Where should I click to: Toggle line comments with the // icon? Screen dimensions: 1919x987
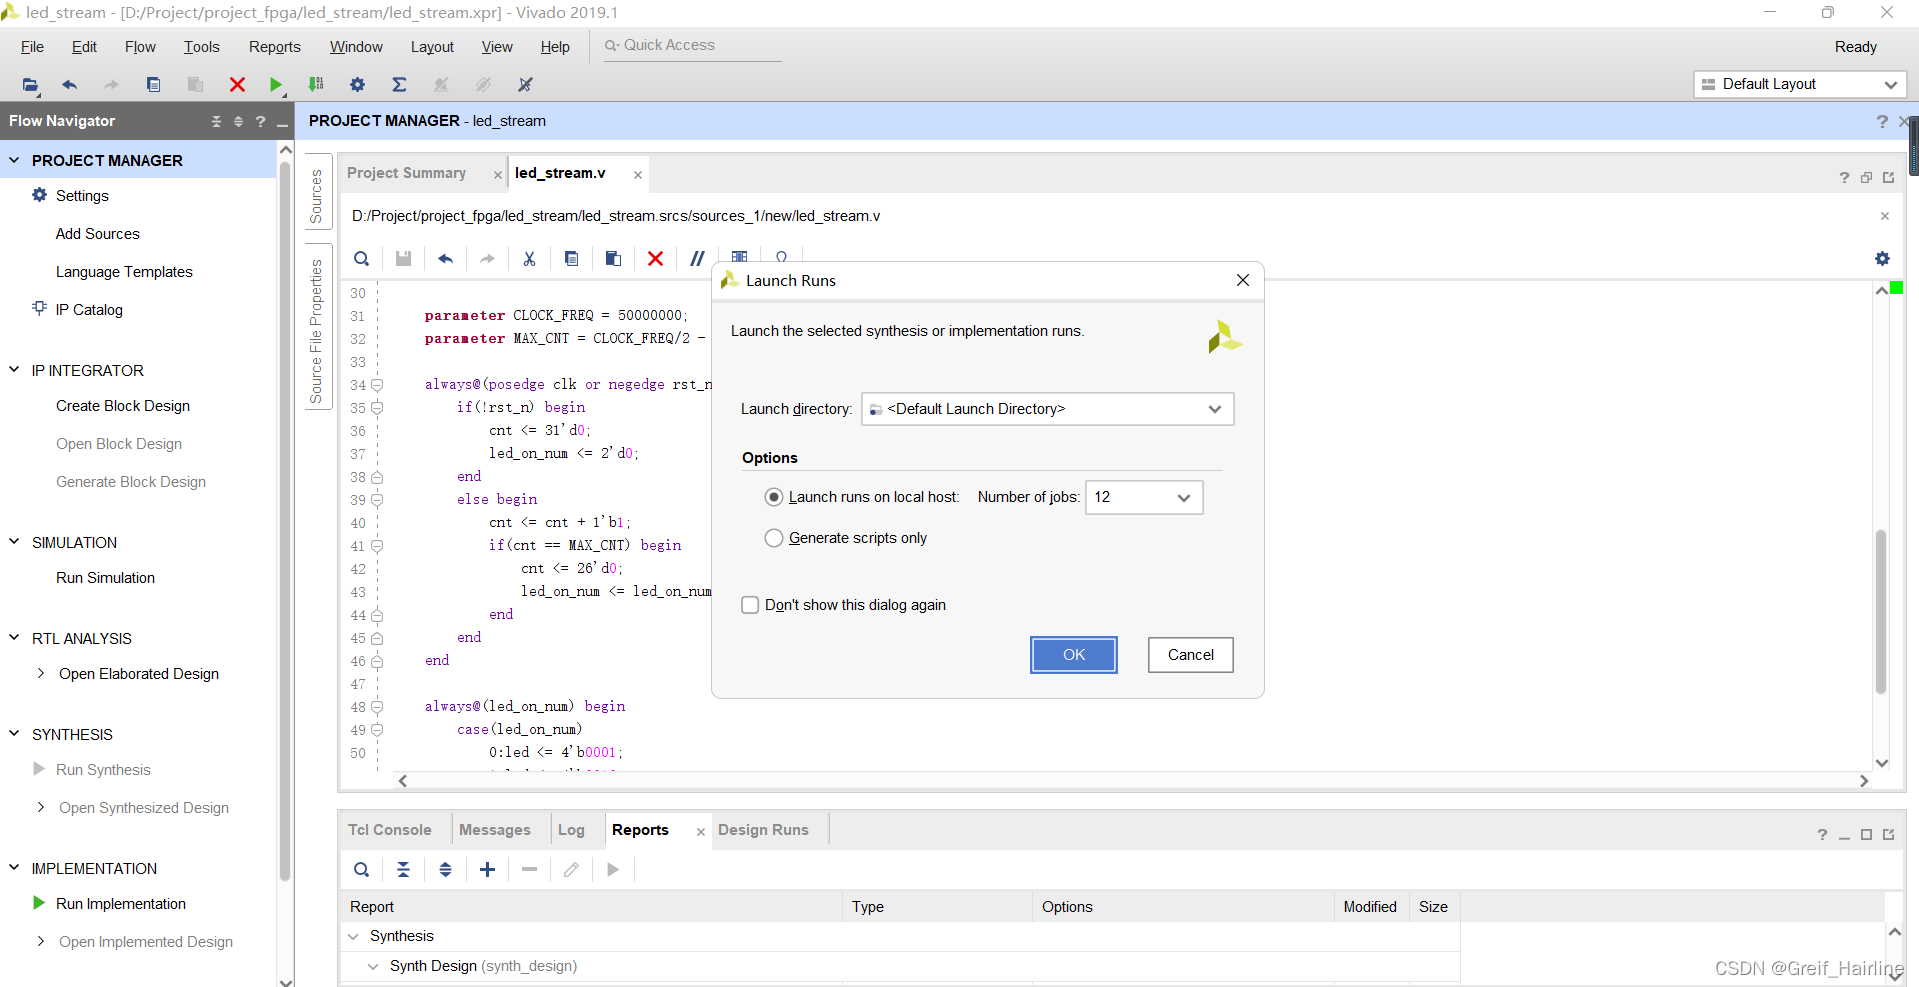coord(697,259)
